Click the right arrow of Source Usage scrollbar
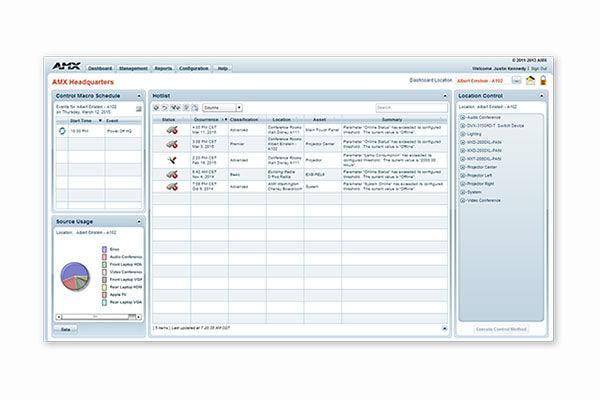Screen dimensions: 600x400 click(x=139, y=317)
